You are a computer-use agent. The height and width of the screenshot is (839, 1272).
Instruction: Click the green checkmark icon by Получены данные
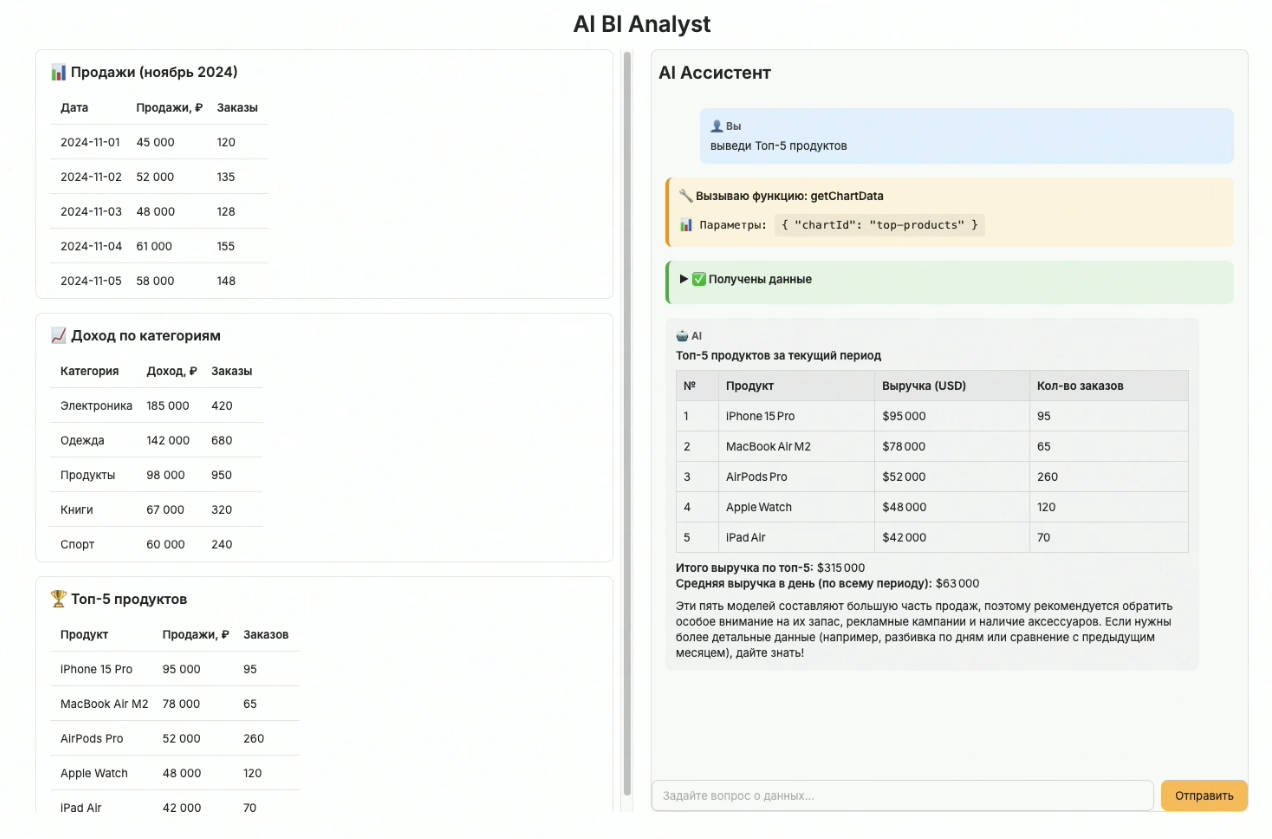(x=699, y=280)
